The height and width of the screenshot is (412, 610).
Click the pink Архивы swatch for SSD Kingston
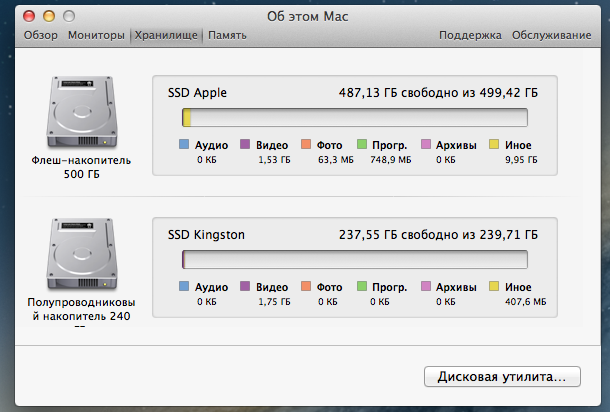(426, 286)
